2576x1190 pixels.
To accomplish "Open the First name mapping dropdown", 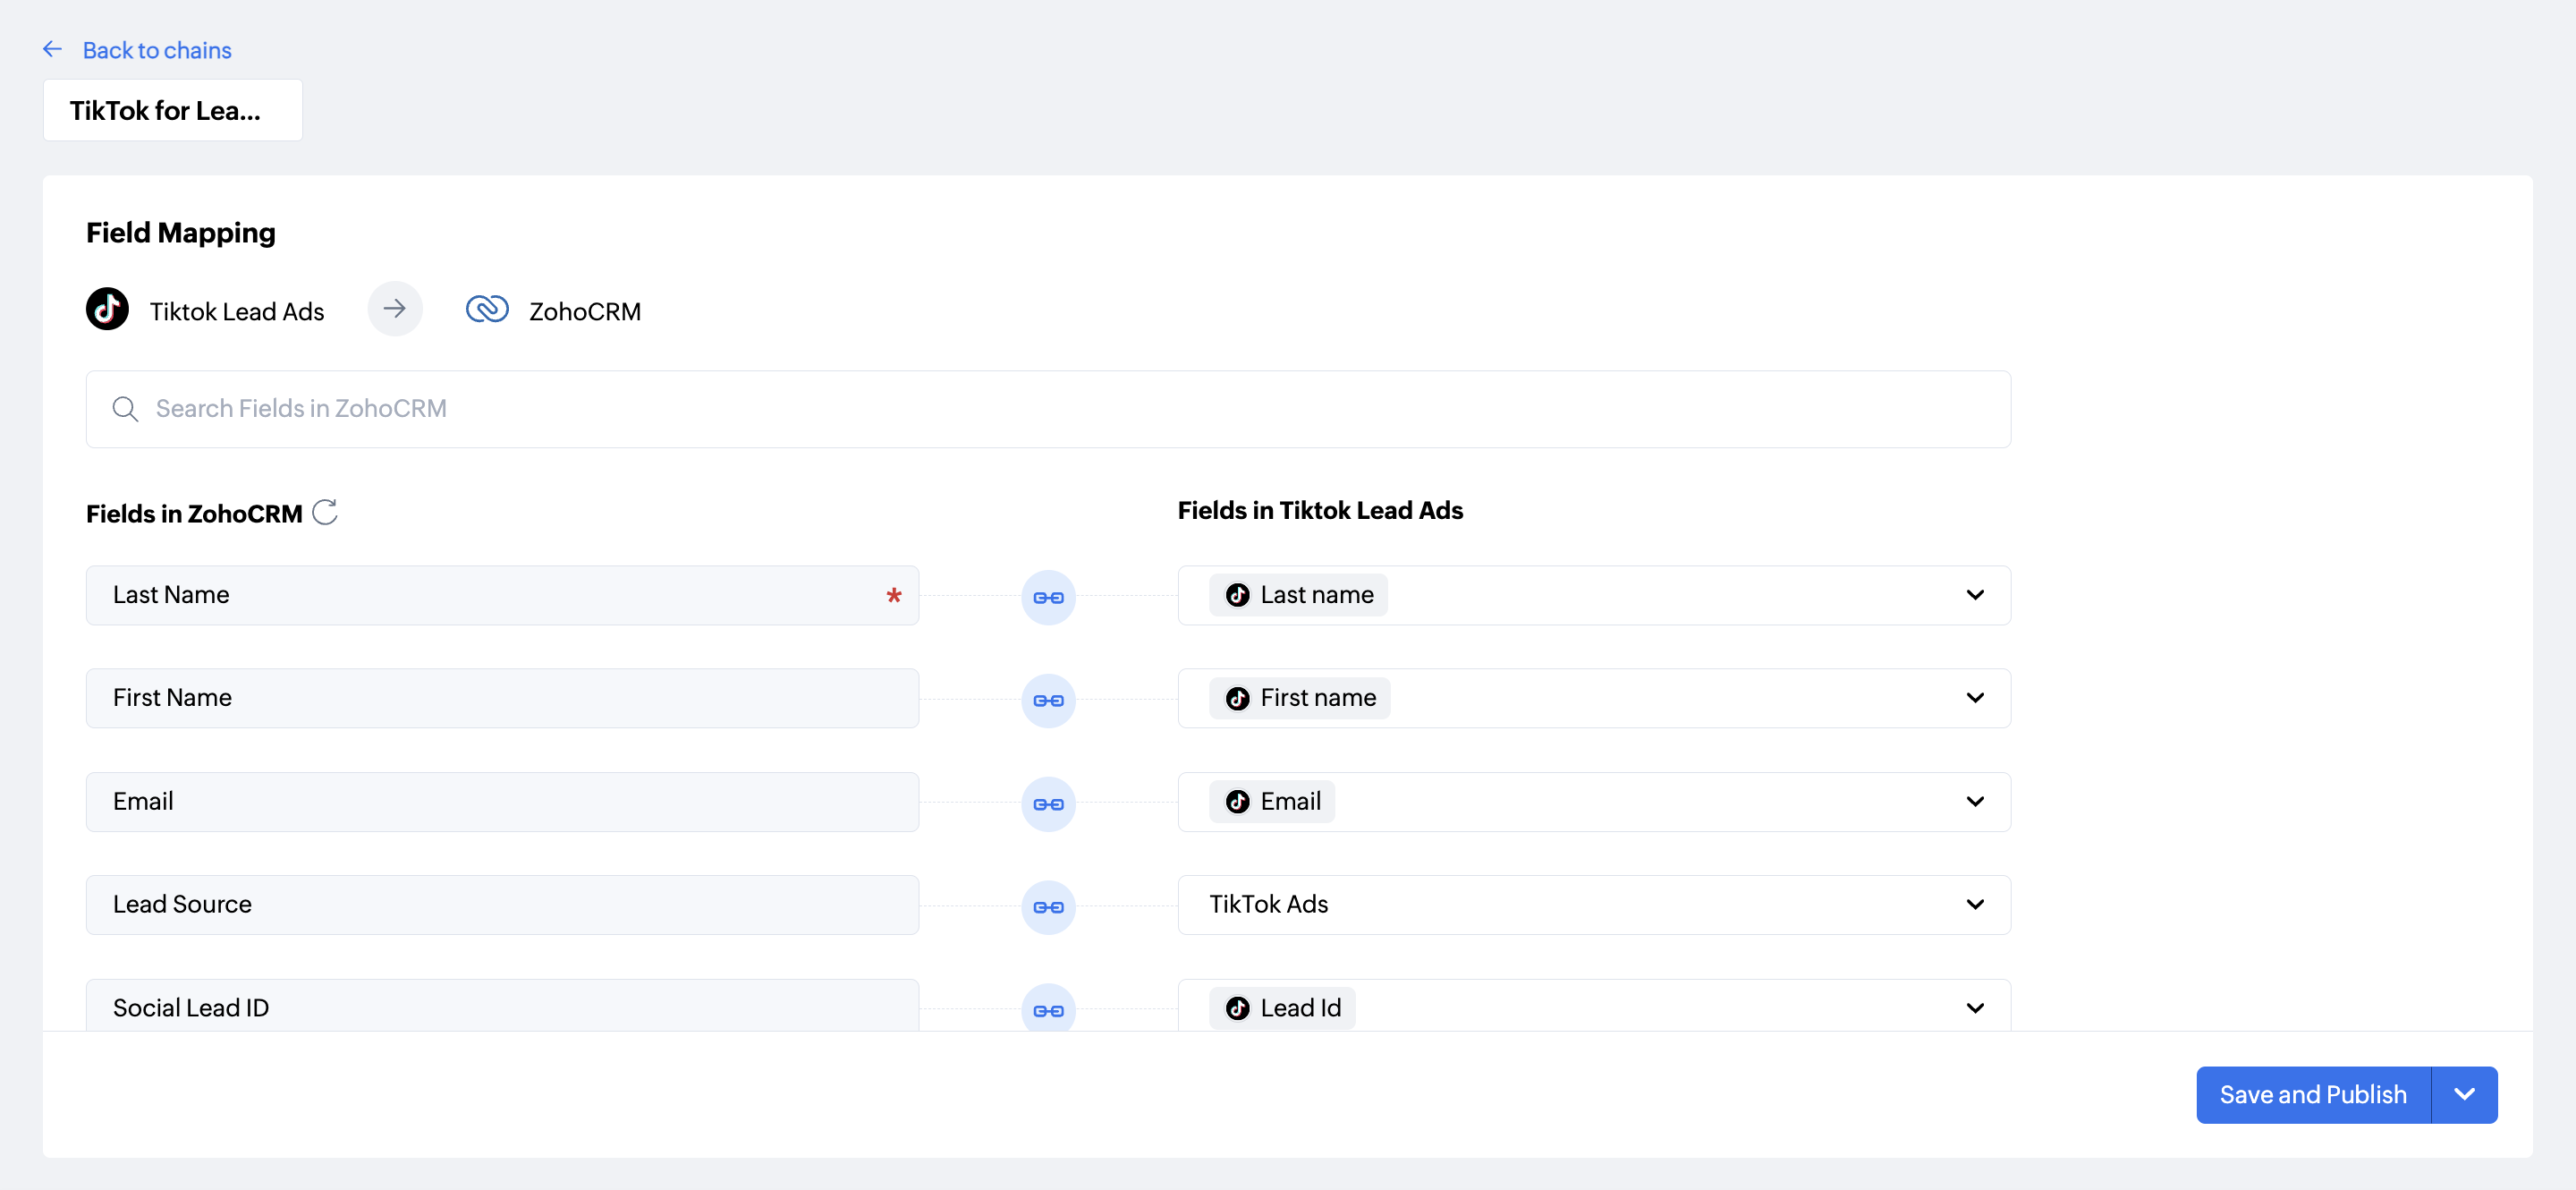I will (1974, 698).
